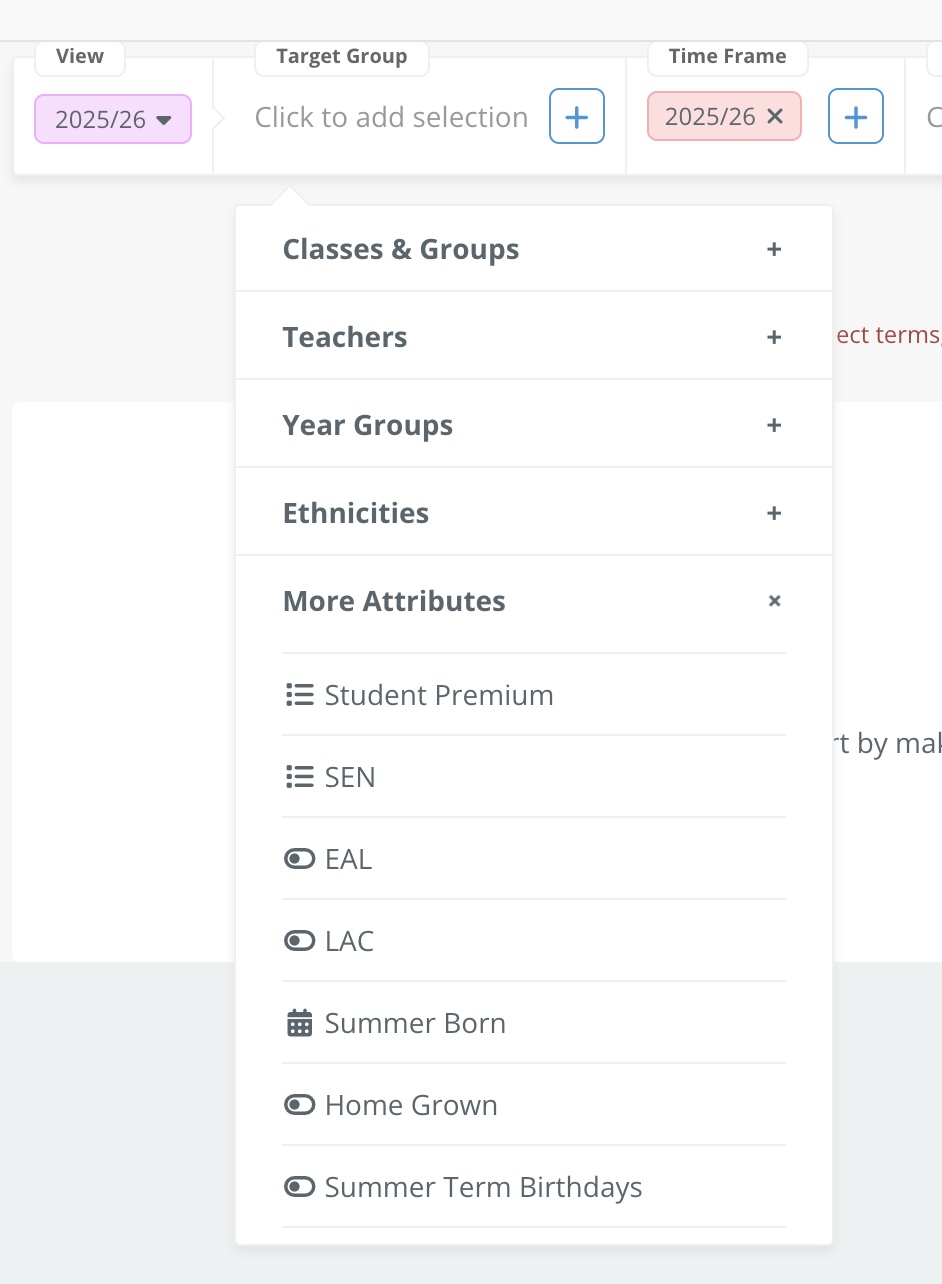Expand the Teachers section
The width and height of the screenshot is (942, 1284).
[773, 337]
